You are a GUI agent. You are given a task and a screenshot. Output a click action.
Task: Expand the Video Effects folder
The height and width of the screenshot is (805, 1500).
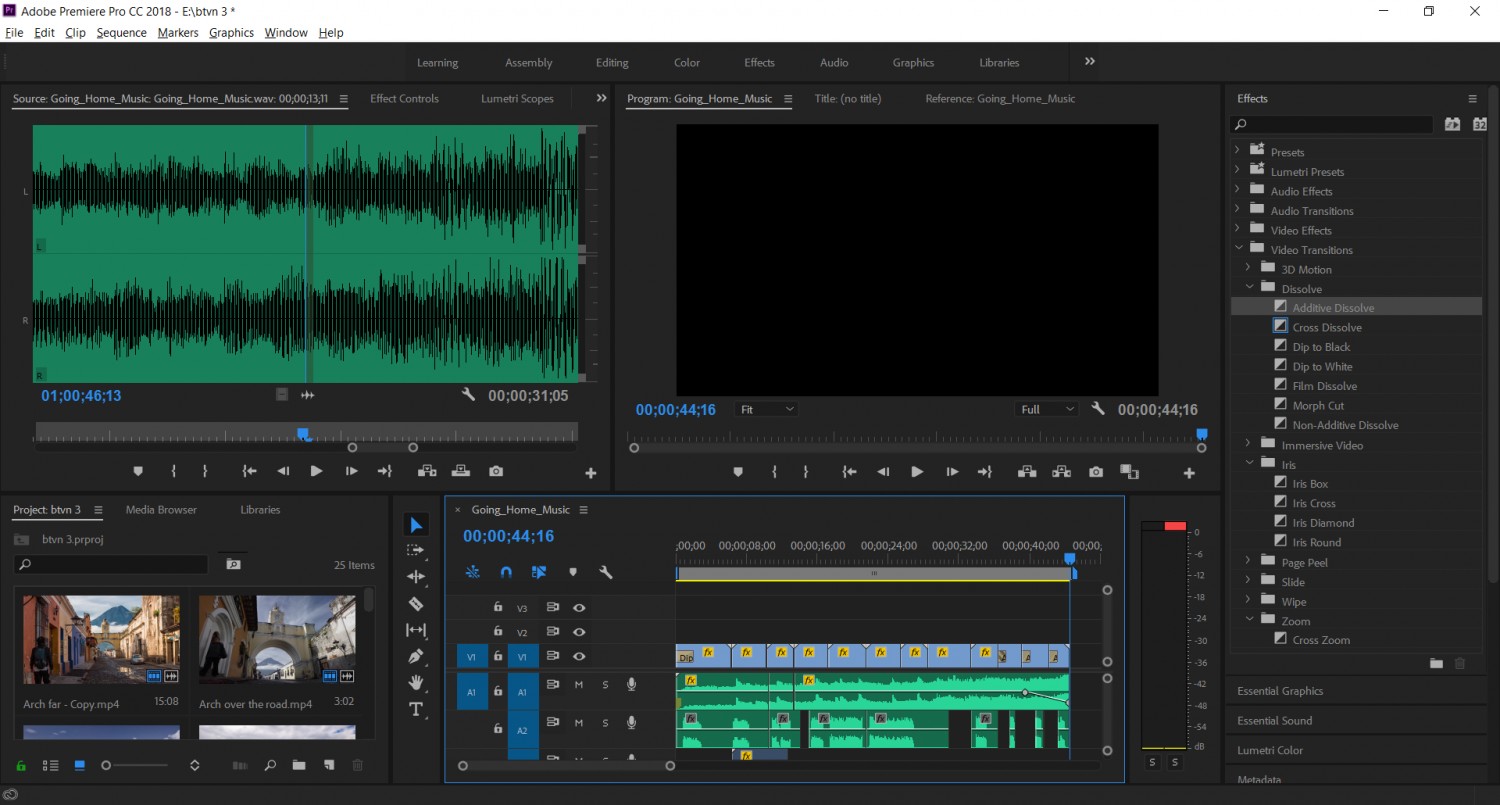pos(1237,230)
